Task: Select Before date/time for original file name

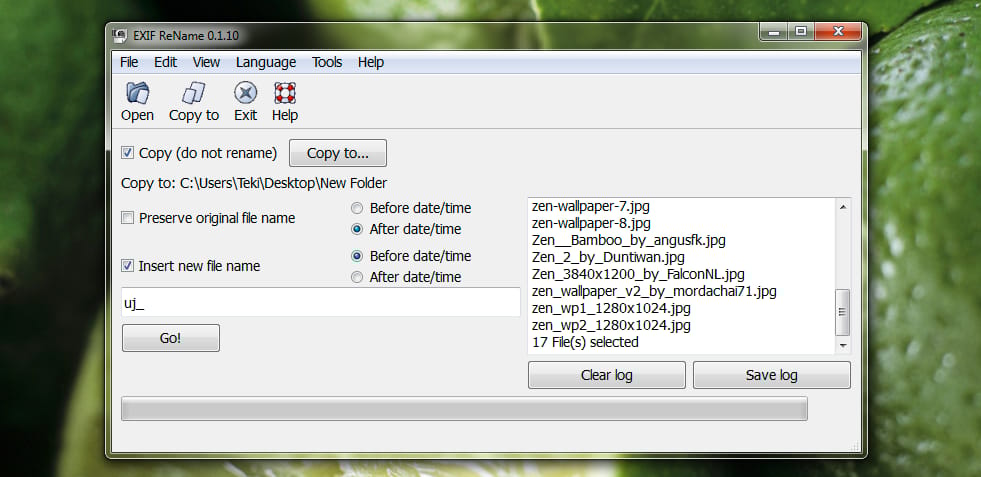Action: click(357, 208)
